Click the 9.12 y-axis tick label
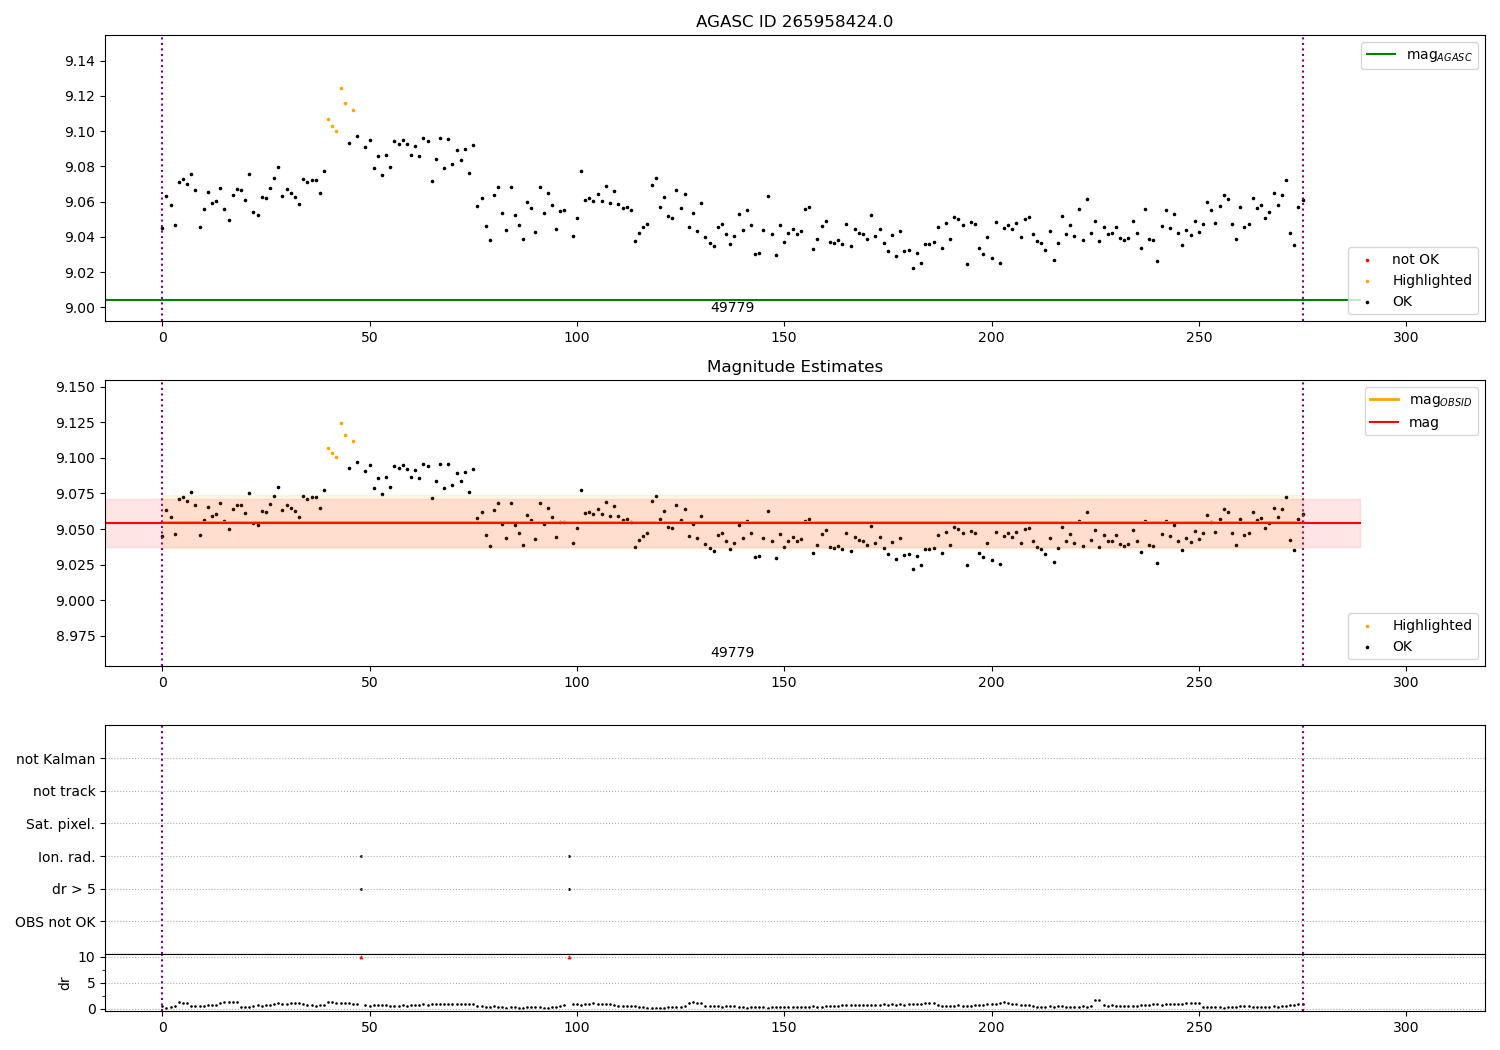Image resolution: width=1500 pixels, height=1050 pixels. click(79, 97)
